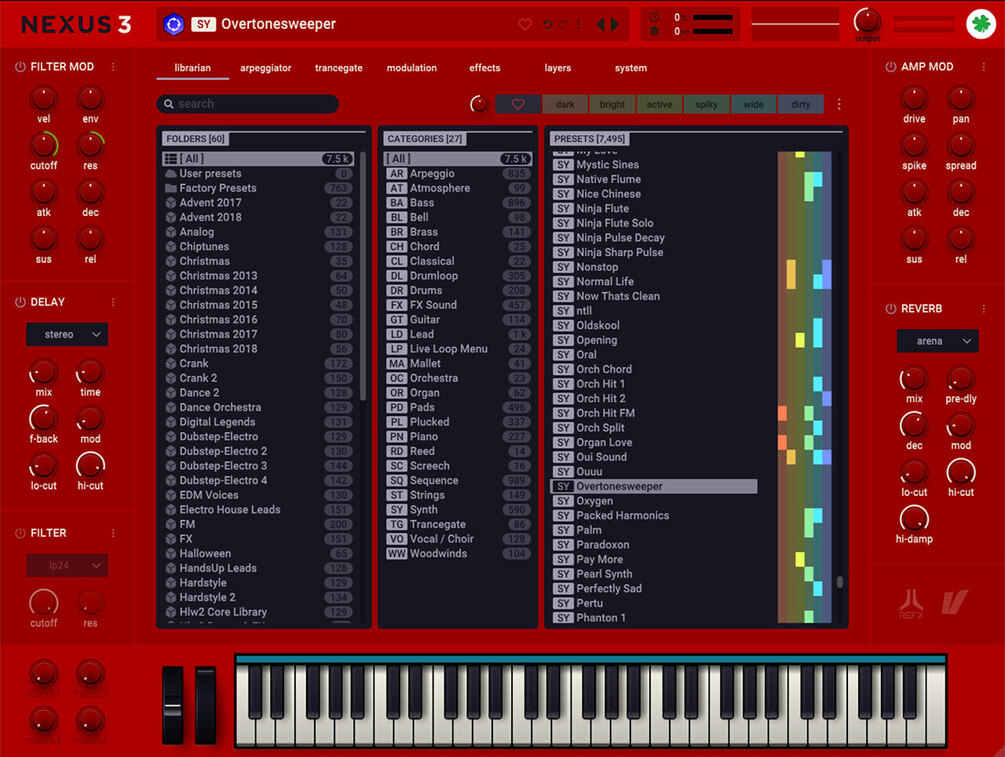Image resolution: width=1005 pixels, height=757 pixels.
Task: Click the modulation wheel
Action: coord(205,705)
